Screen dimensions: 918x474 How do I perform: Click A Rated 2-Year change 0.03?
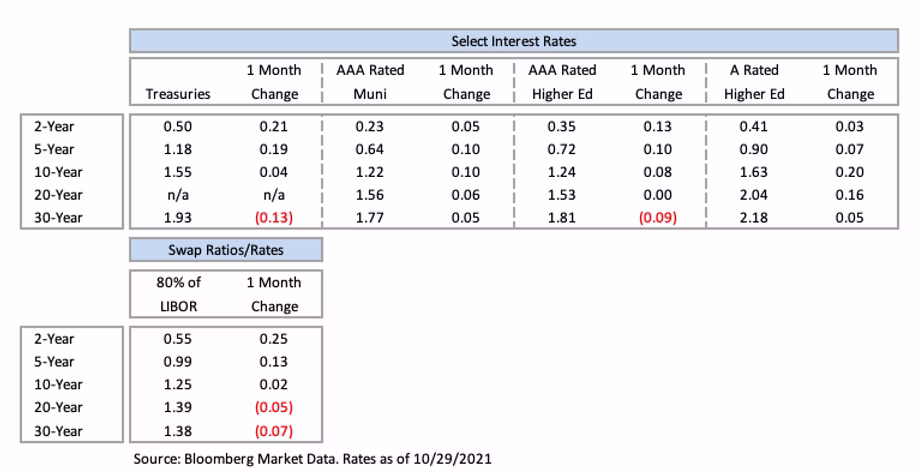(850, 126)
